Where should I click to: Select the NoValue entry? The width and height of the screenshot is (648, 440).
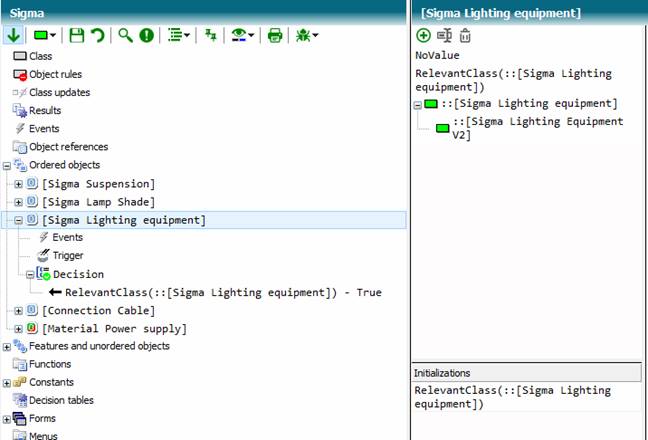coord(437,55)
